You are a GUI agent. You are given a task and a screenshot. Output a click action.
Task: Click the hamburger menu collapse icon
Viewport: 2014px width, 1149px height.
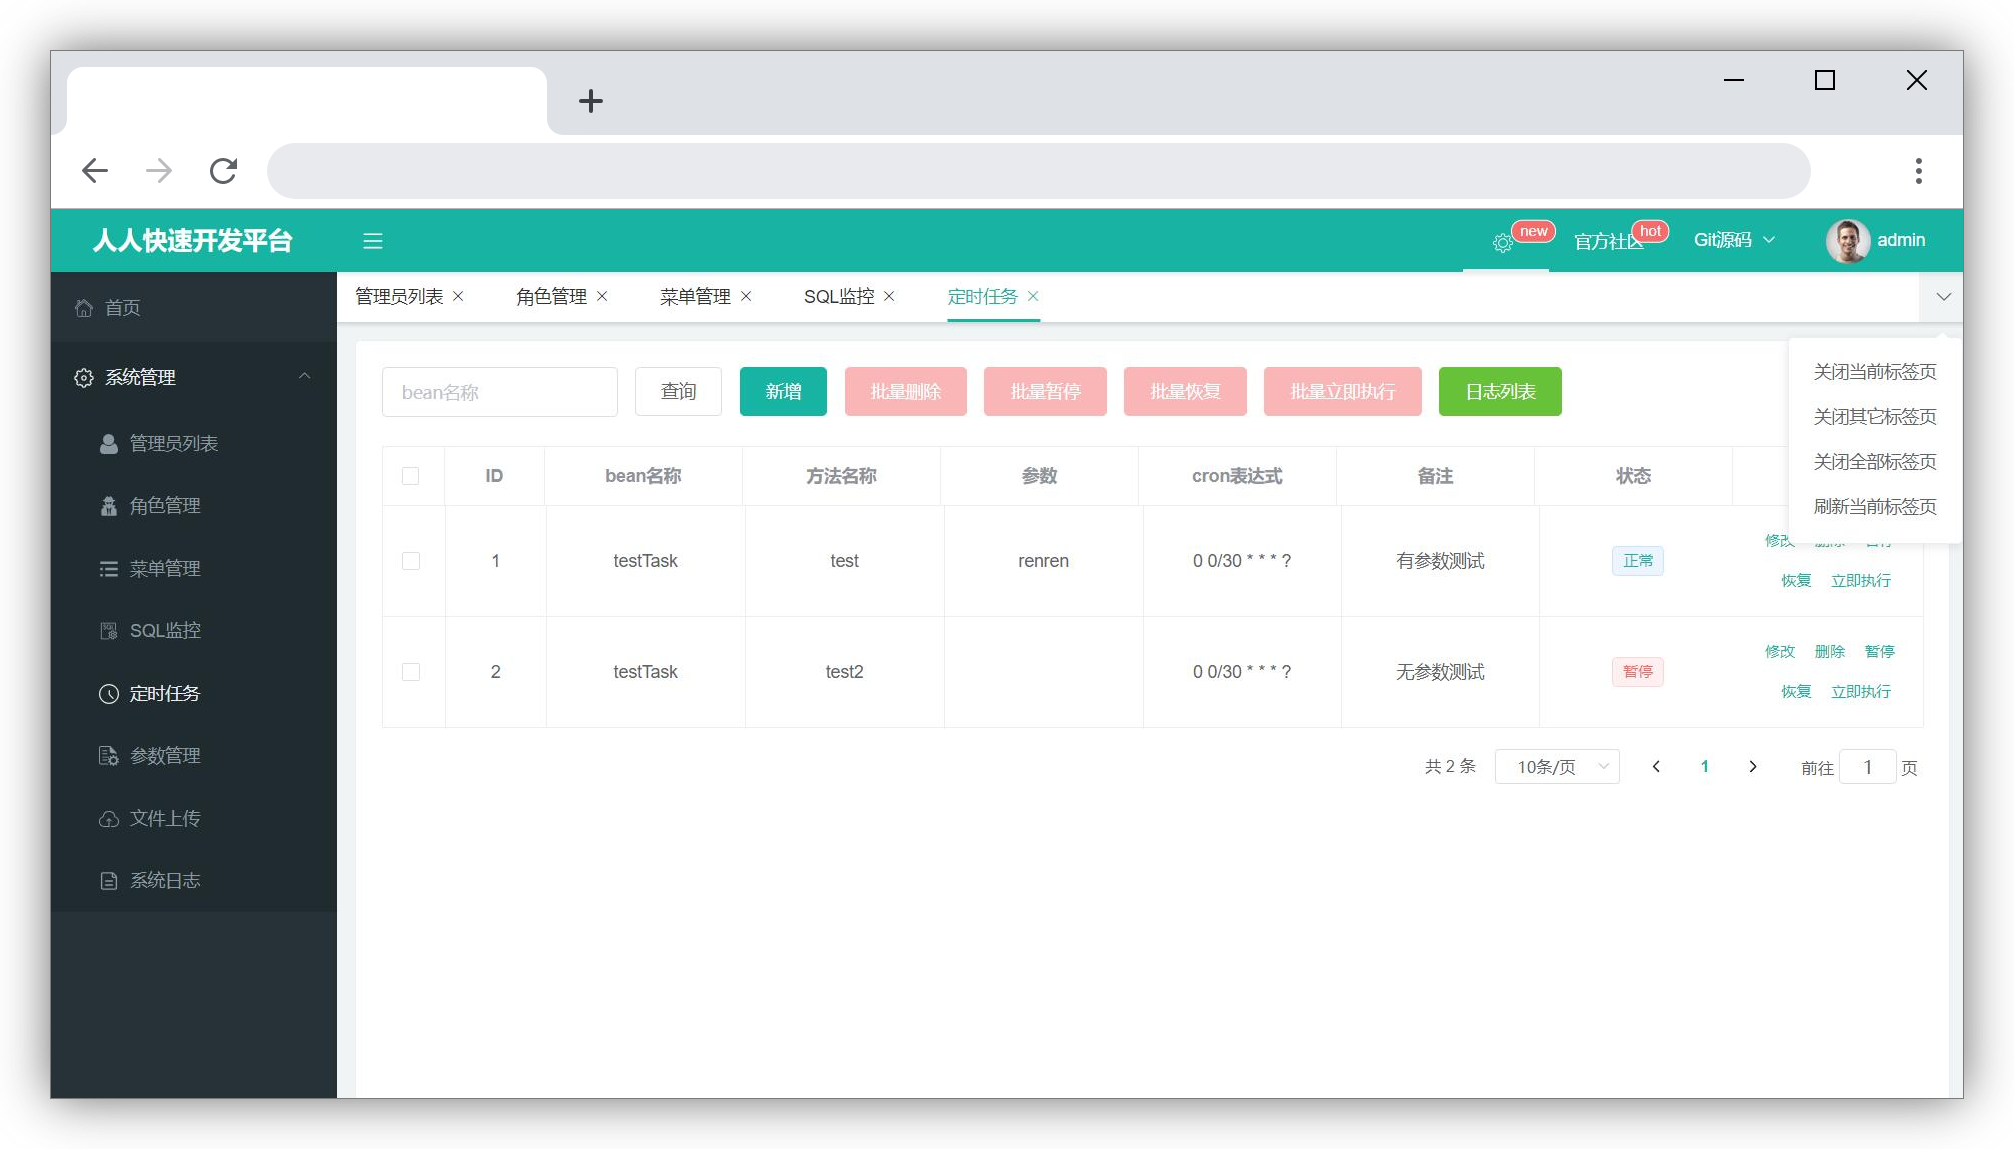click(373, 241)
